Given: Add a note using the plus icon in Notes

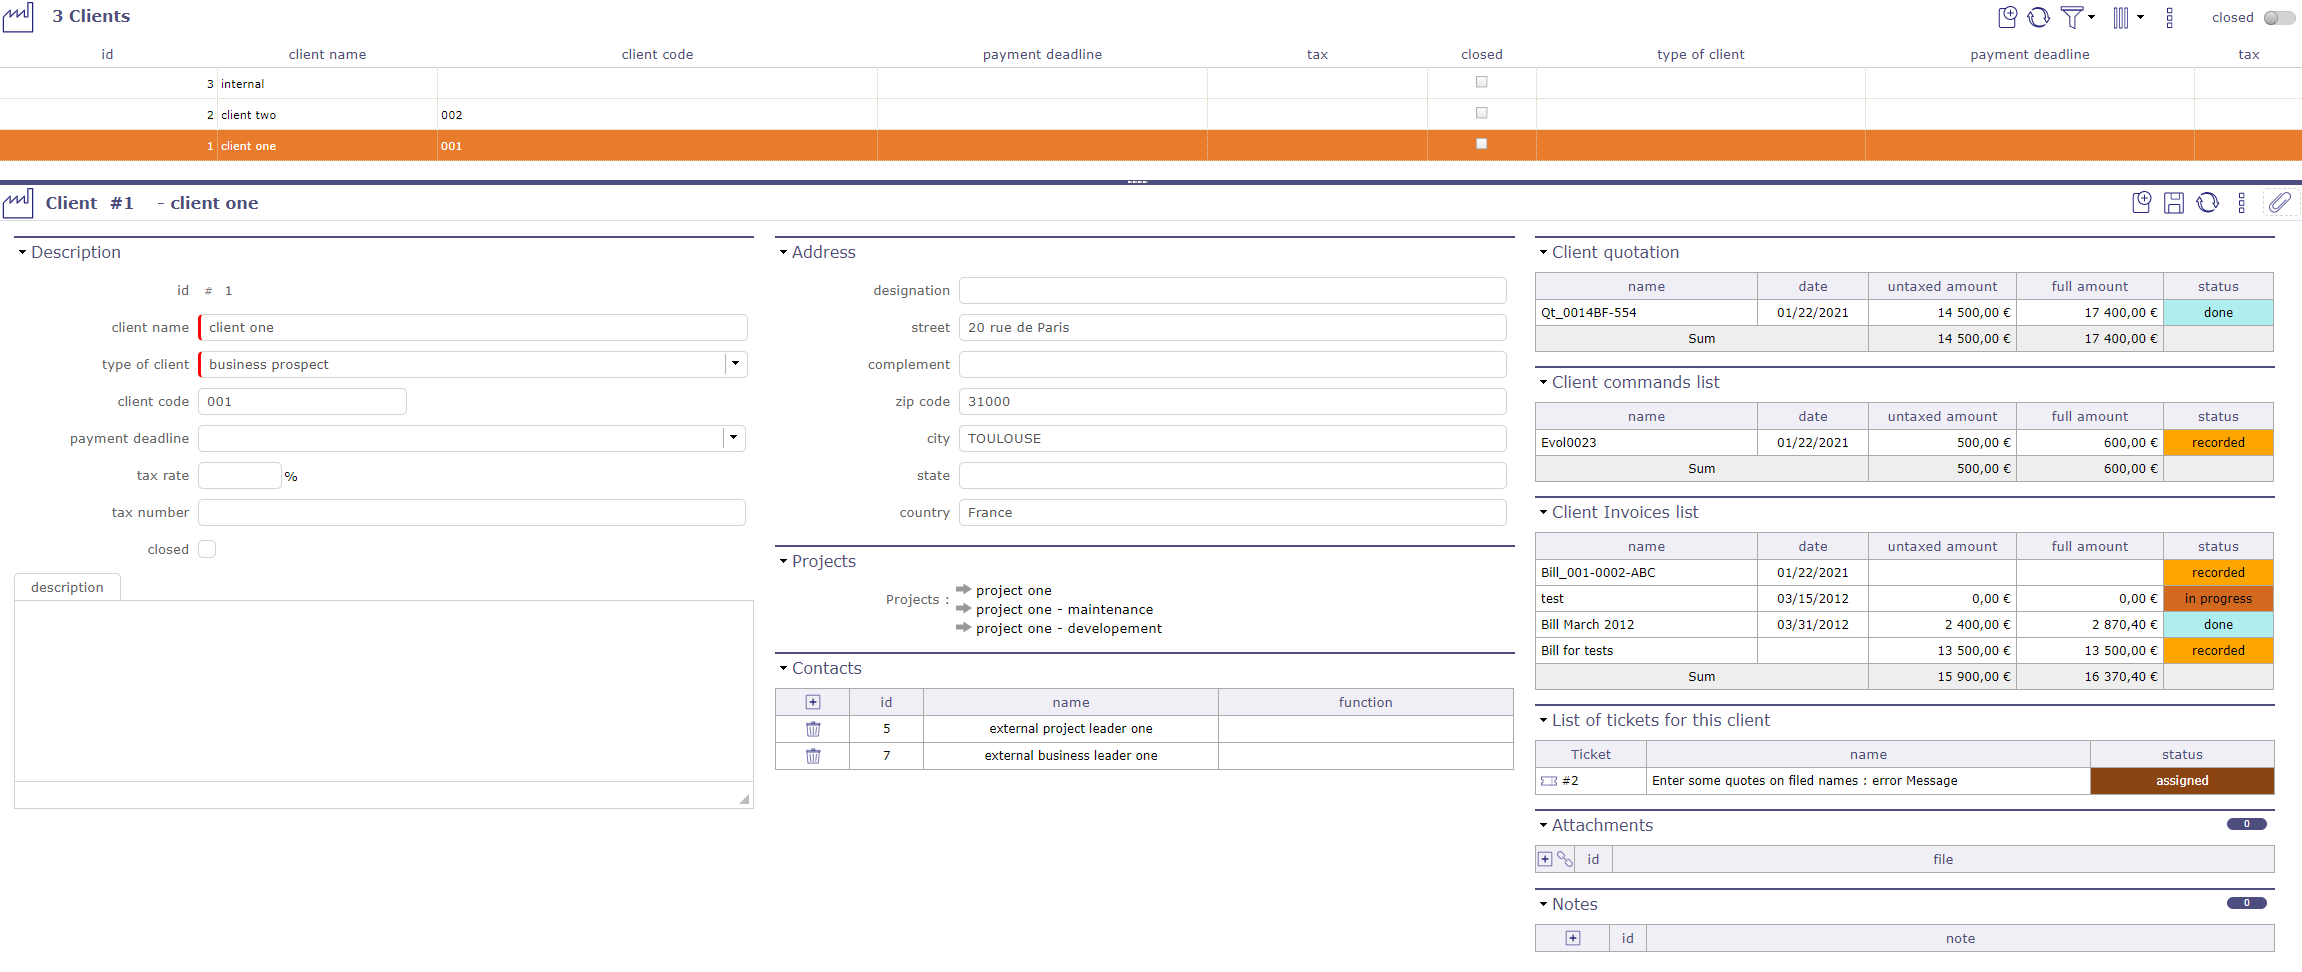Looking at the screenshot, I should pos(1571,938).
